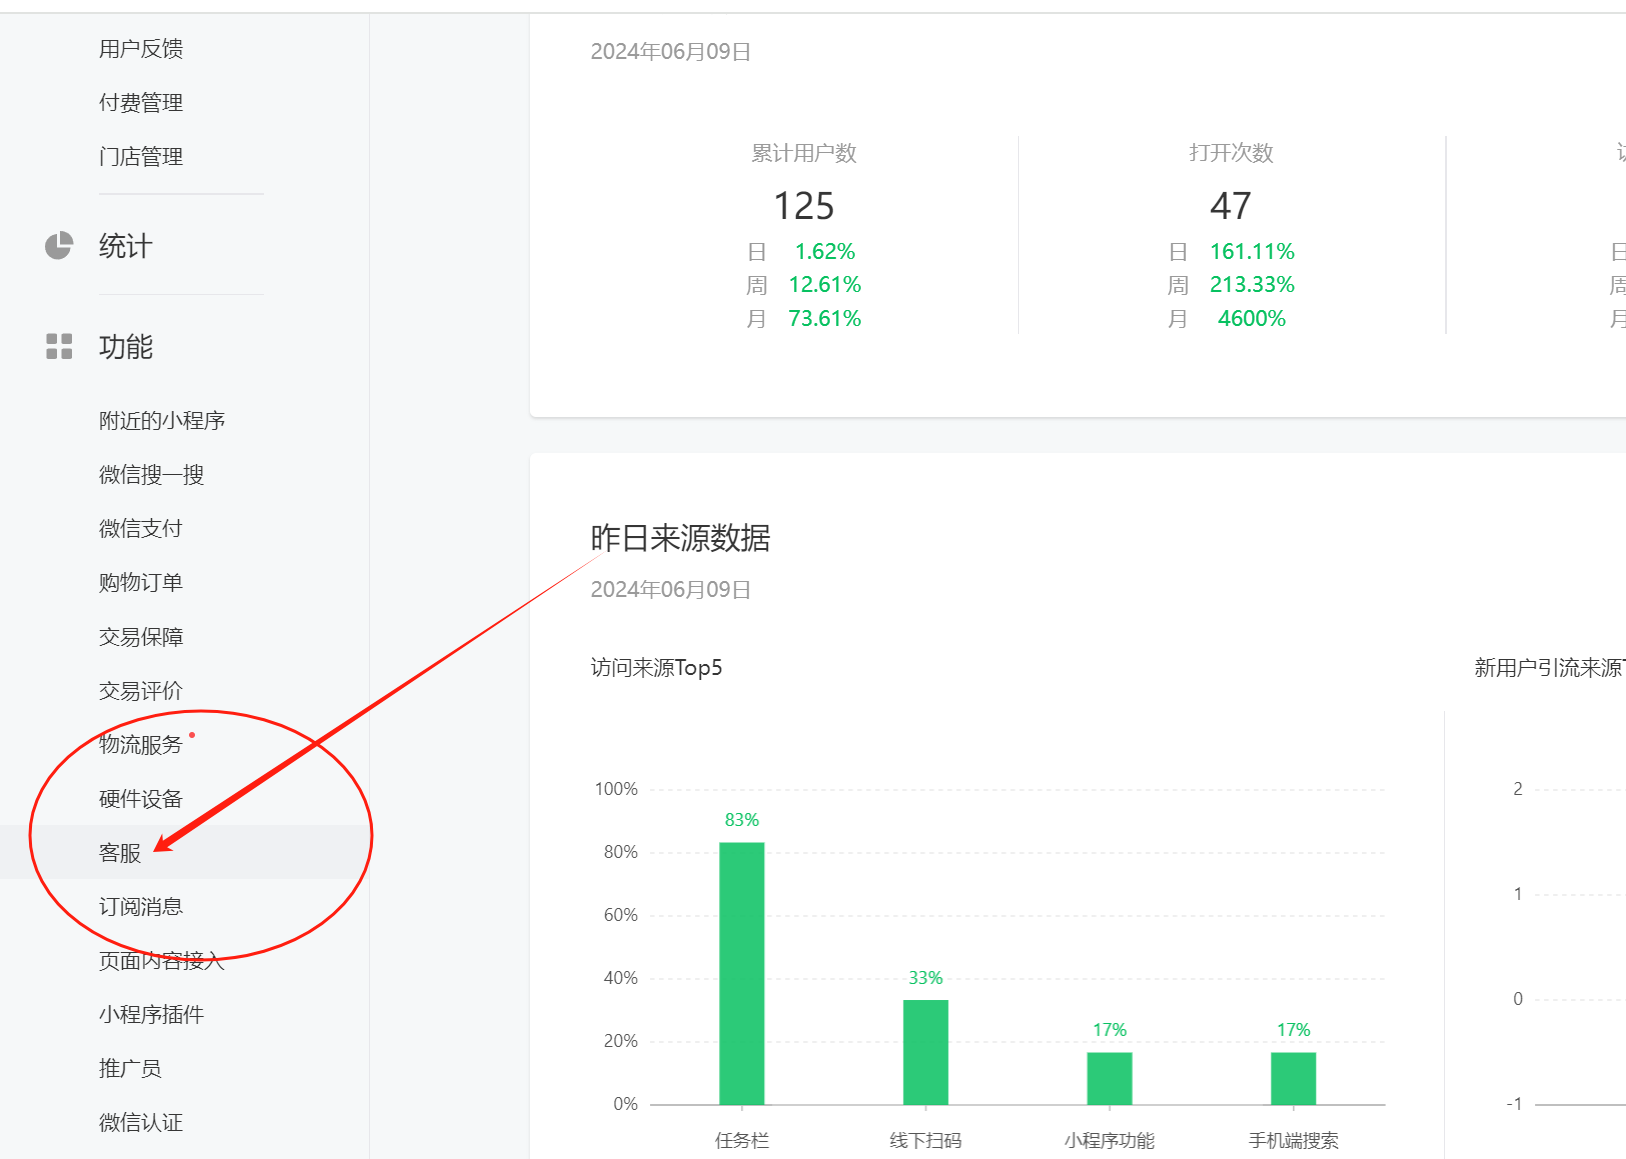
Task: Go to 门店管理 page
Action: pos(141,157)
